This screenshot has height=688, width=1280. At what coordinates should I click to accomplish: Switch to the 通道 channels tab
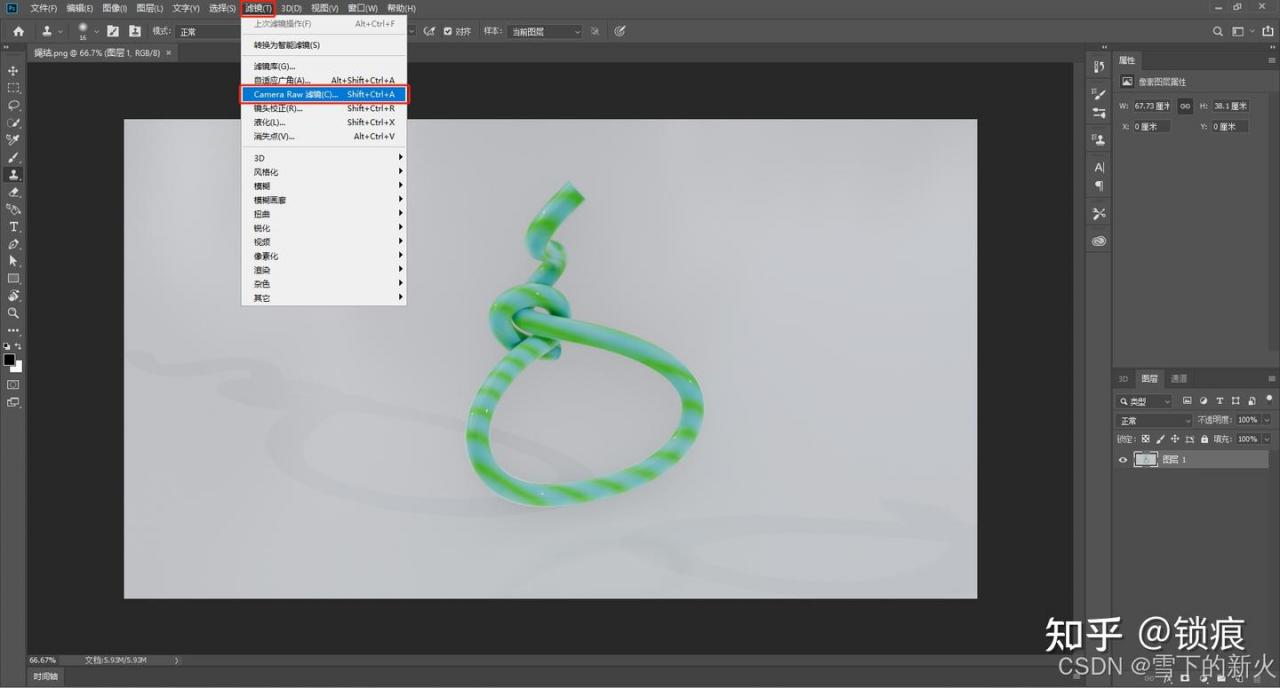point(1179,379)
